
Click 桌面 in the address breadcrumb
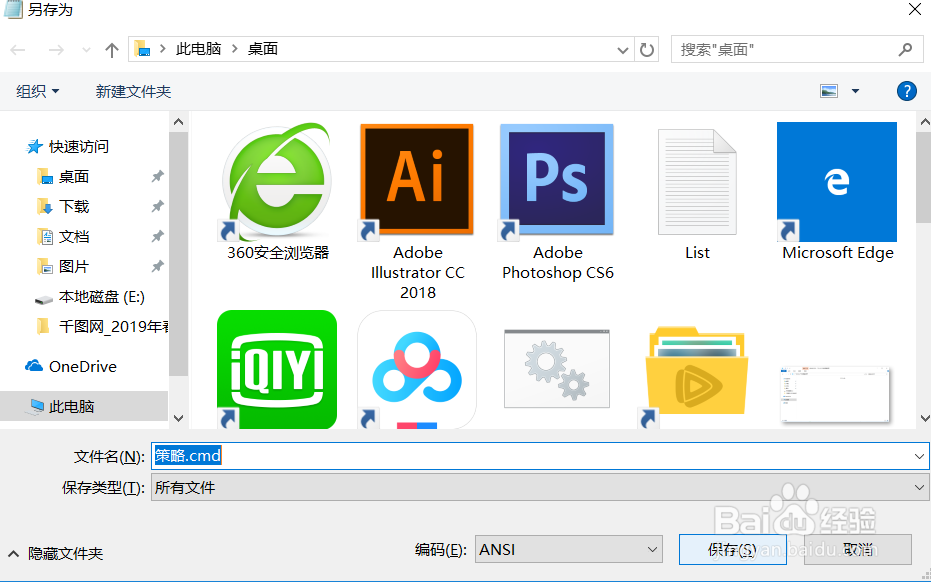(262, 49)
